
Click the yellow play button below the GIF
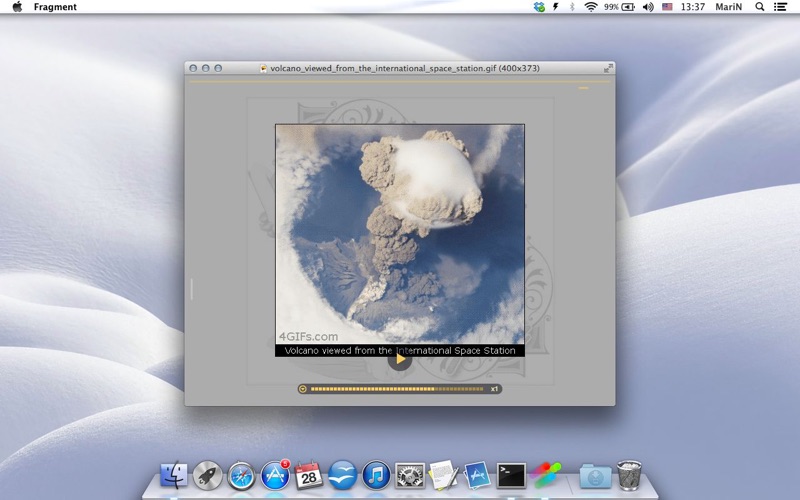401,360
